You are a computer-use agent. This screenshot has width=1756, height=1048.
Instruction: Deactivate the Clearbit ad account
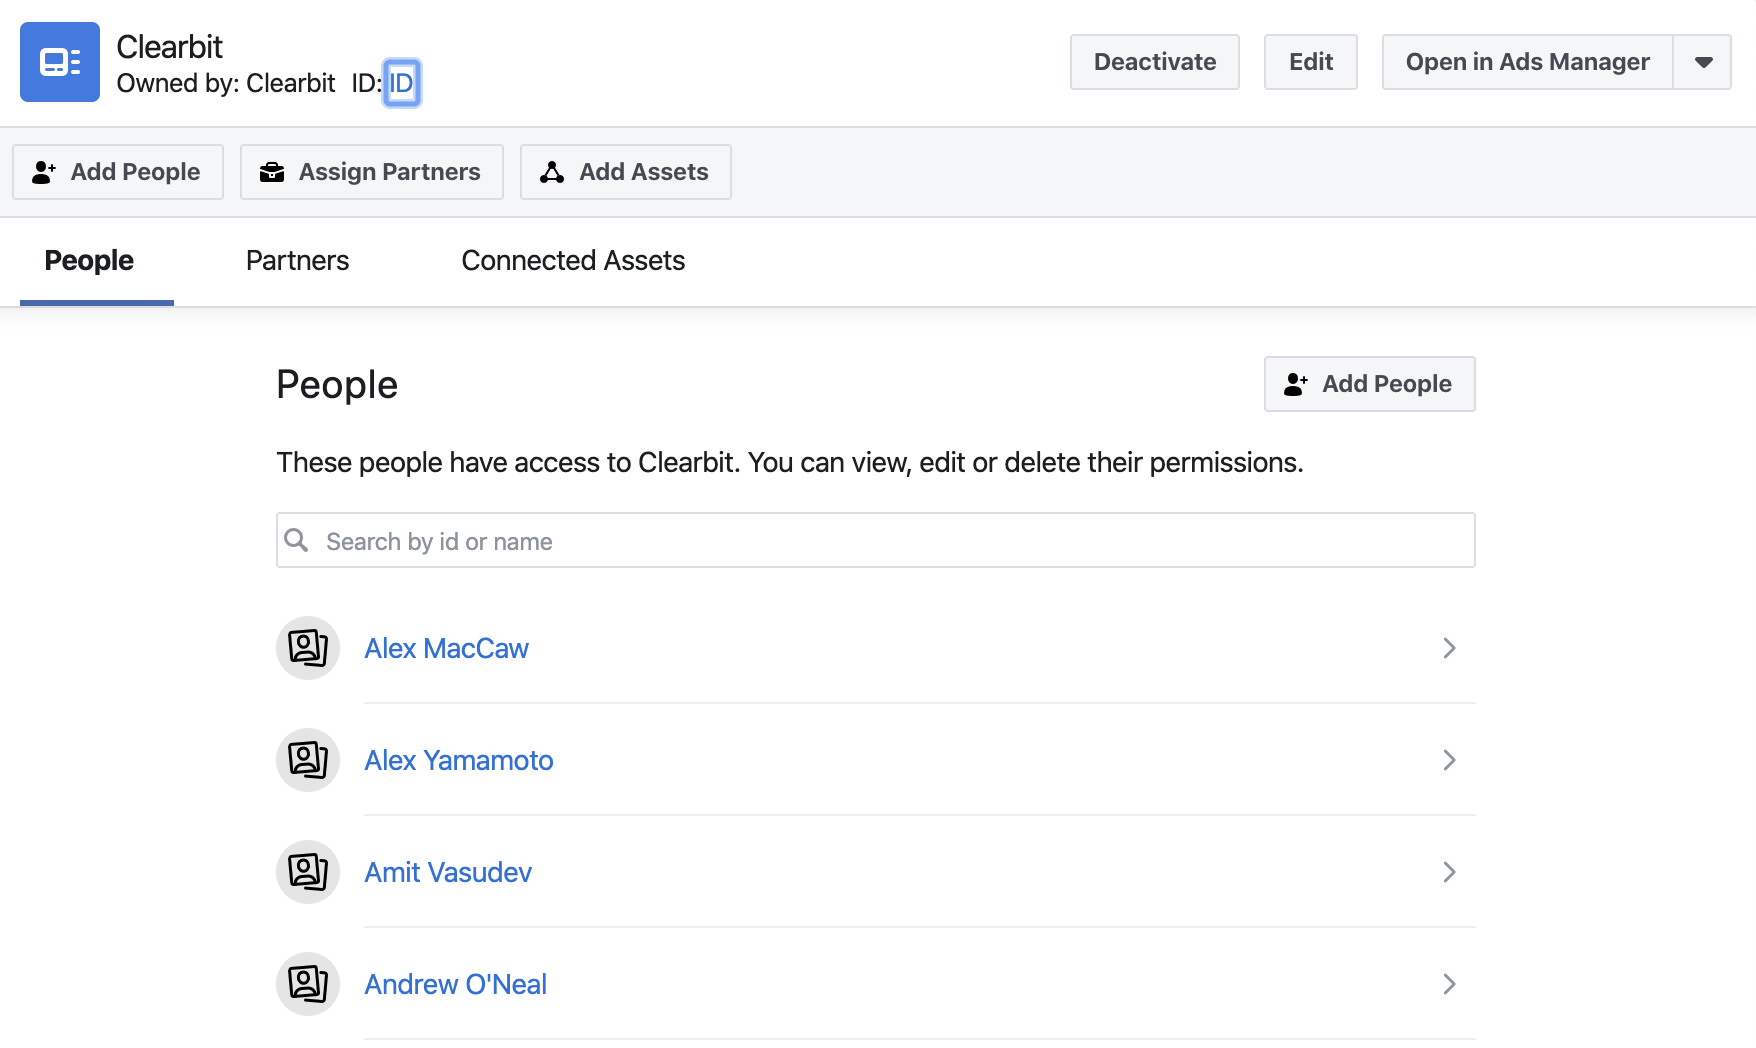point(1155,62)
